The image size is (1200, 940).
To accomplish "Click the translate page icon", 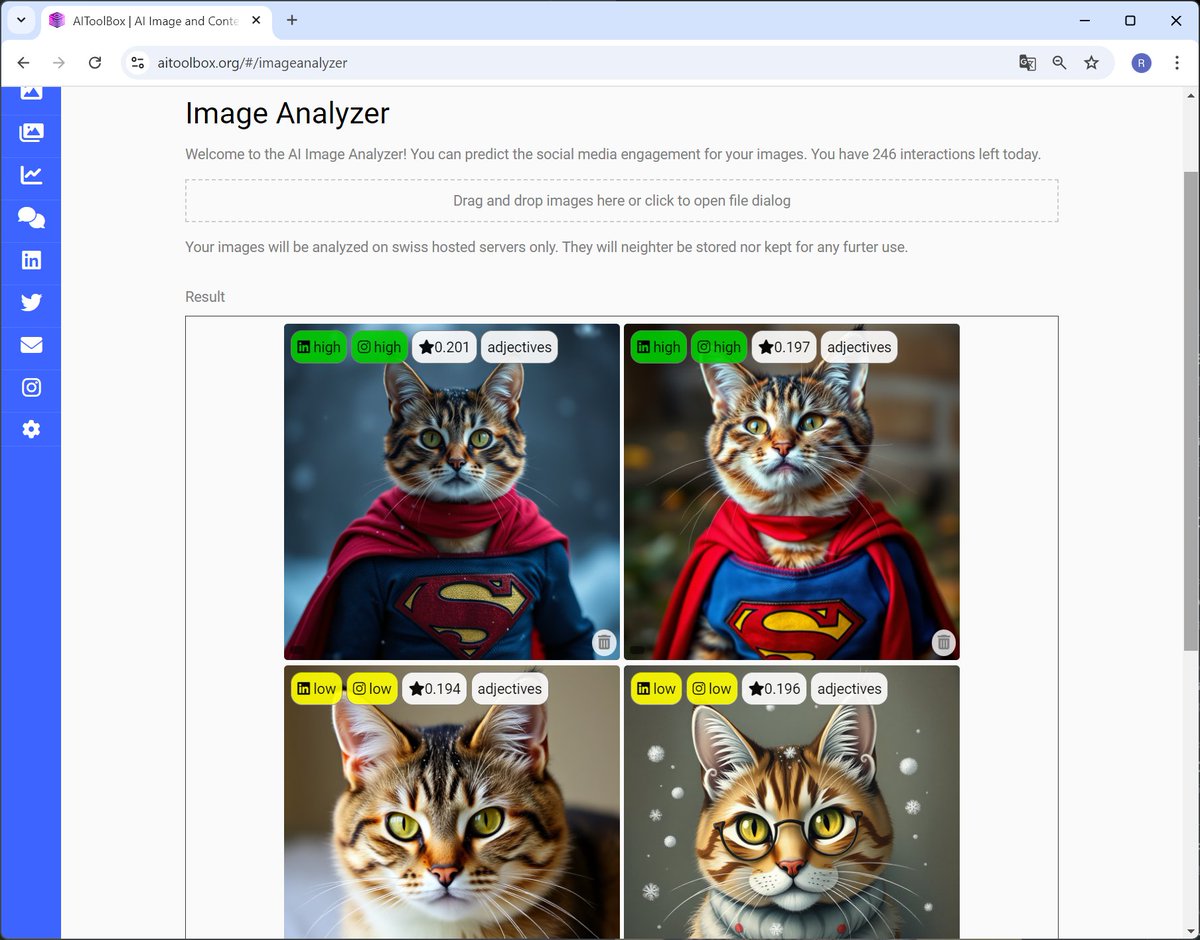I will pyautogui.click(x=1027, y=62).
